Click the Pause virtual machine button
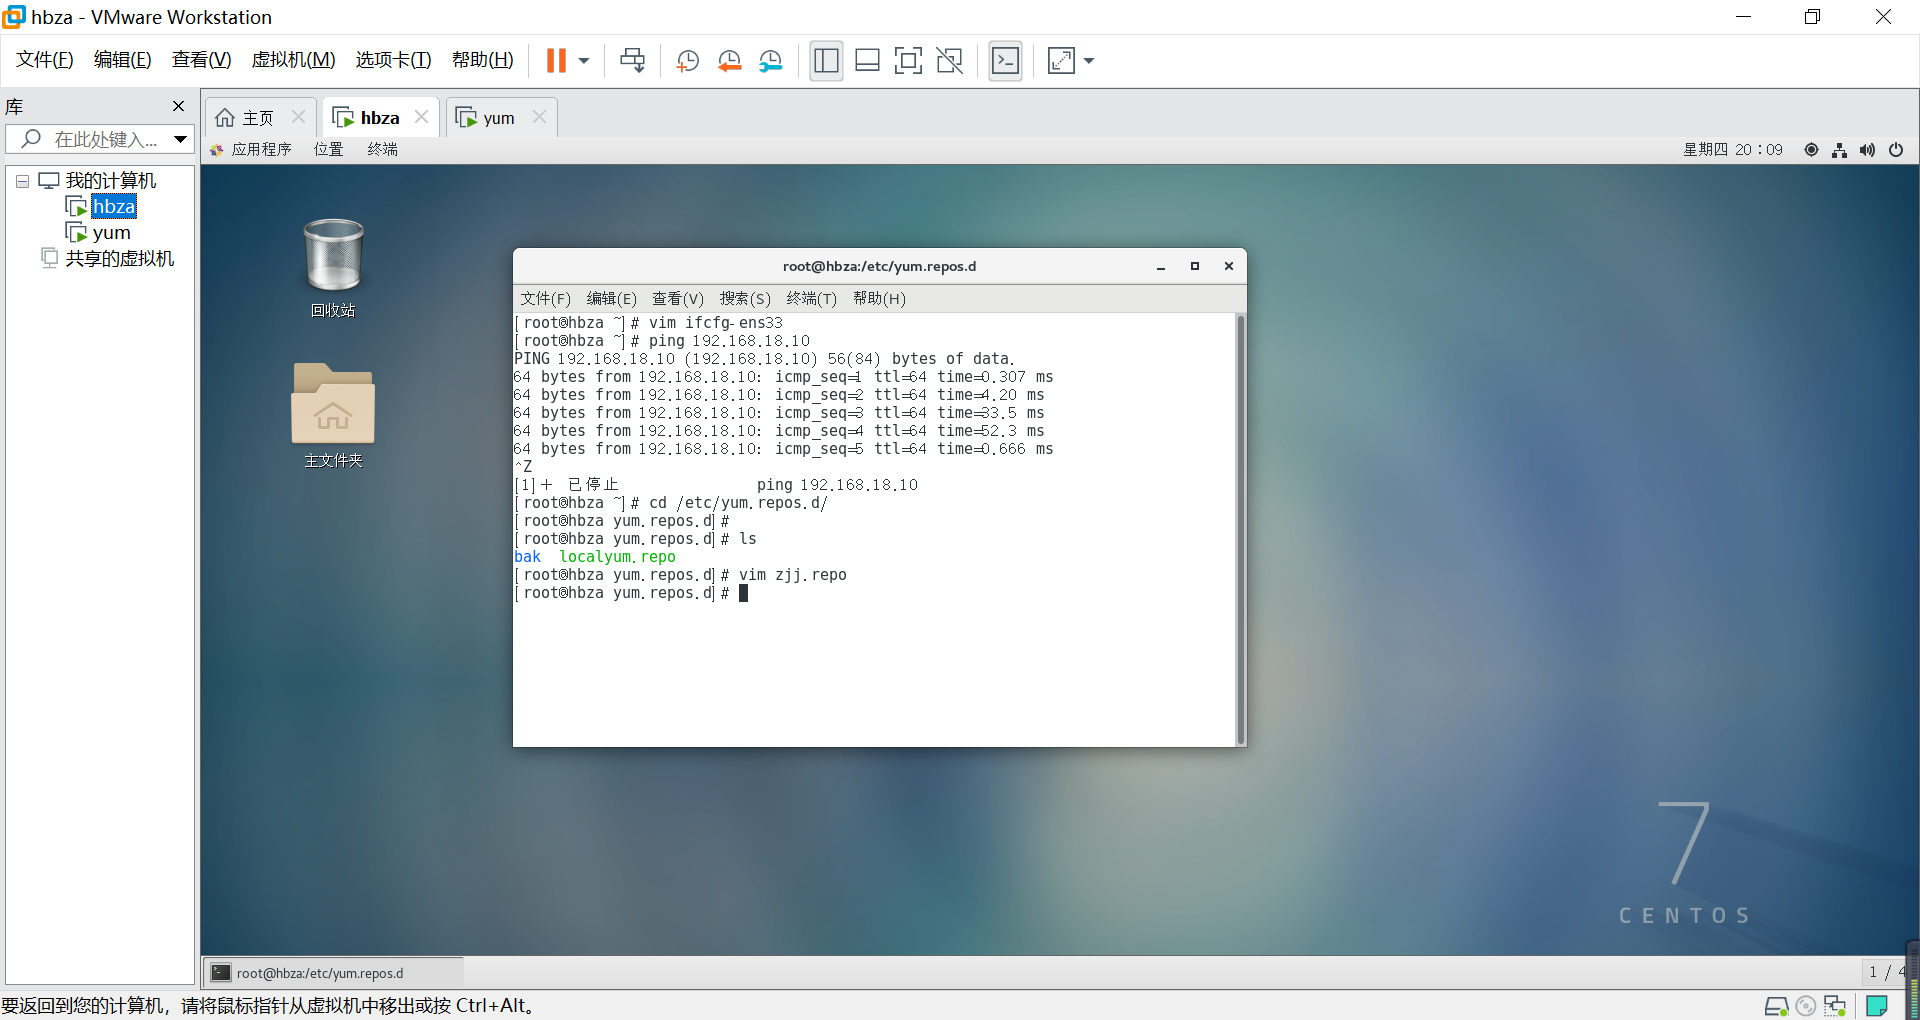Viewport: 1920px width, 1020px height. click(556, 61)
